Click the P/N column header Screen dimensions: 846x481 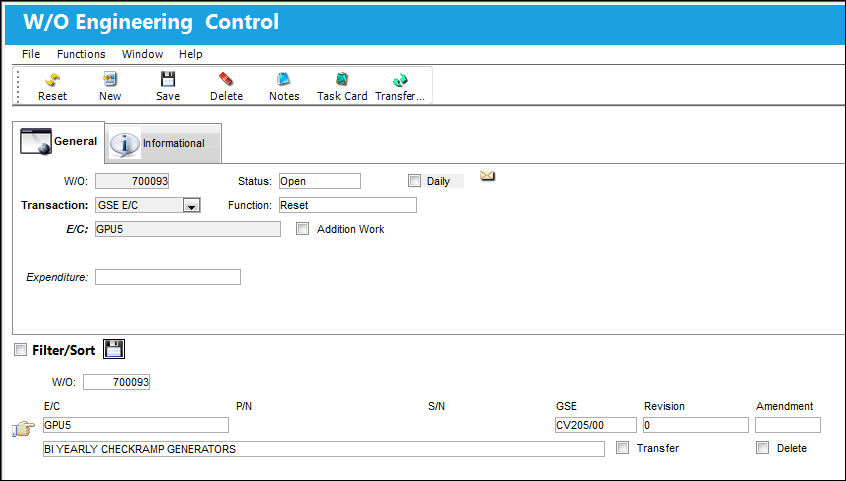coord(244,406)
